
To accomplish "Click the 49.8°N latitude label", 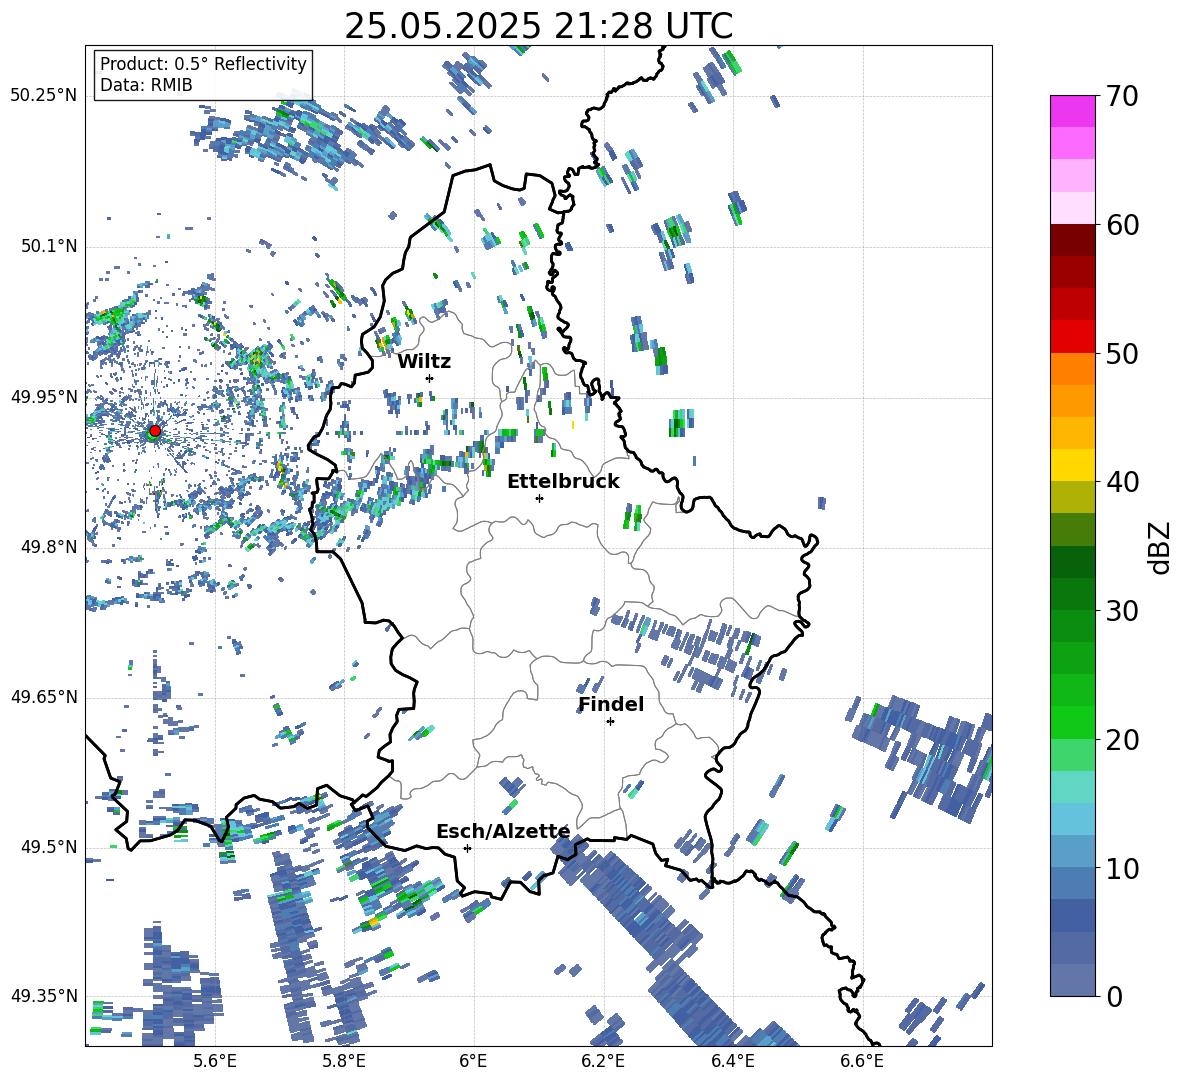I will pyautogui.click(x=49, y=547).
